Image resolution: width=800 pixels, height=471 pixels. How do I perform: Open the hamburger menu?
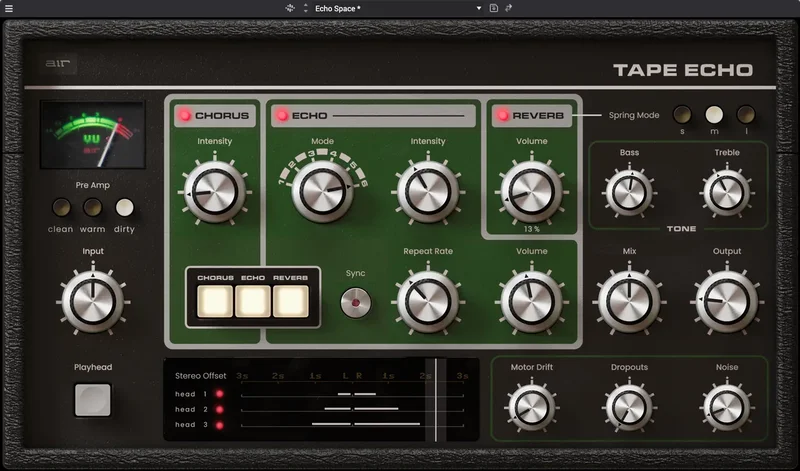9,9
